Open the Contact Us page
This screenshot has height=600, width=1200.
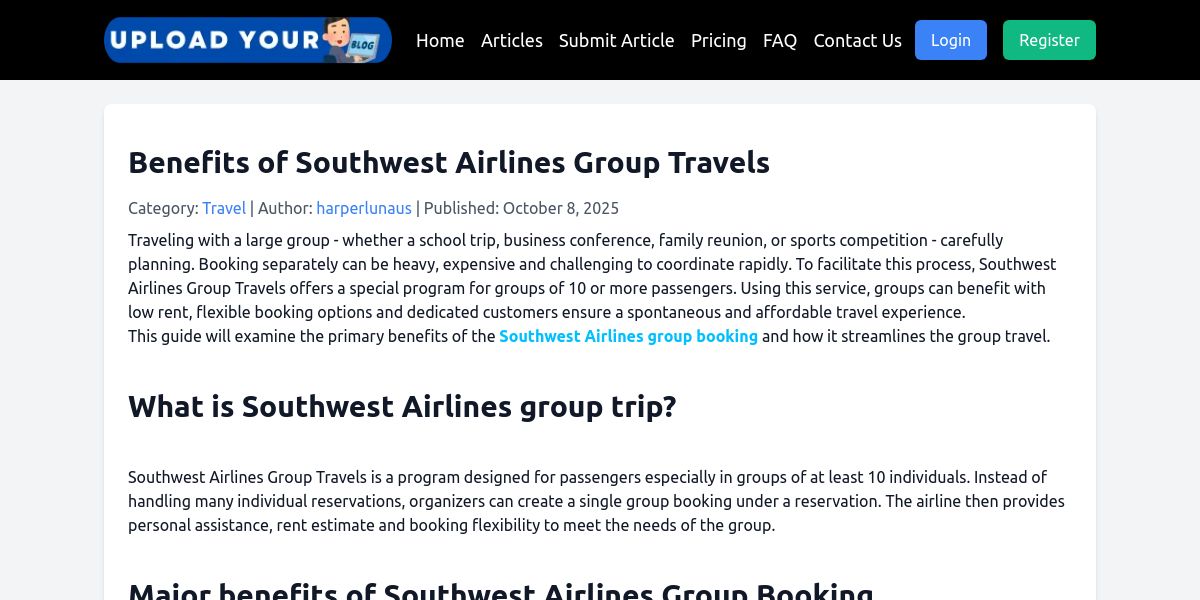(857, 40)
